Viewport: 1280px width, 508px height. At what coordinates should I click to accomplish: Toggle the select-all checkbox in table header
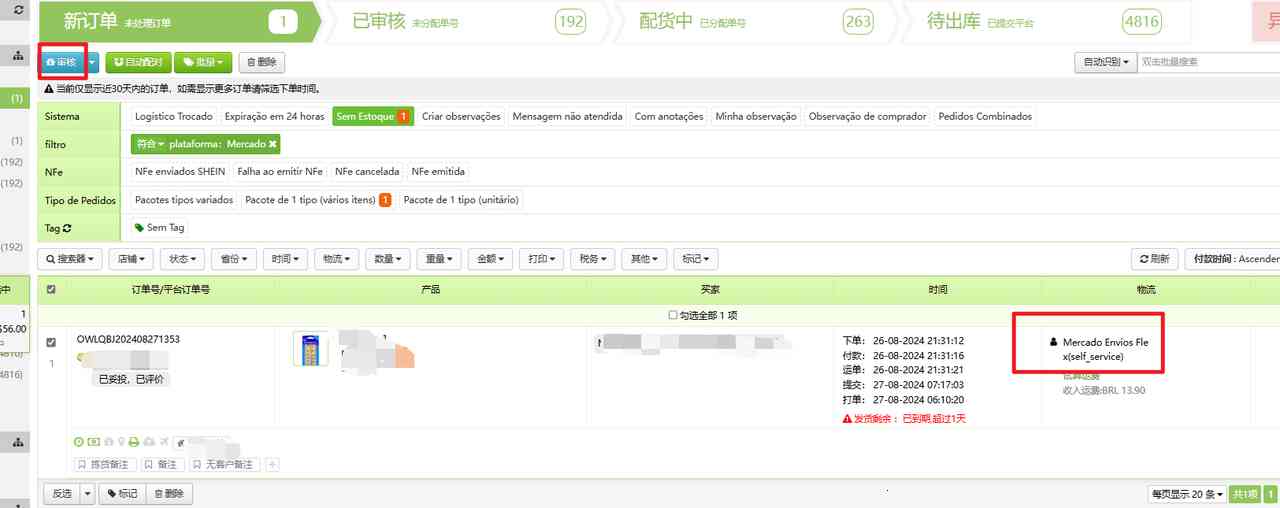pos(52,290)
